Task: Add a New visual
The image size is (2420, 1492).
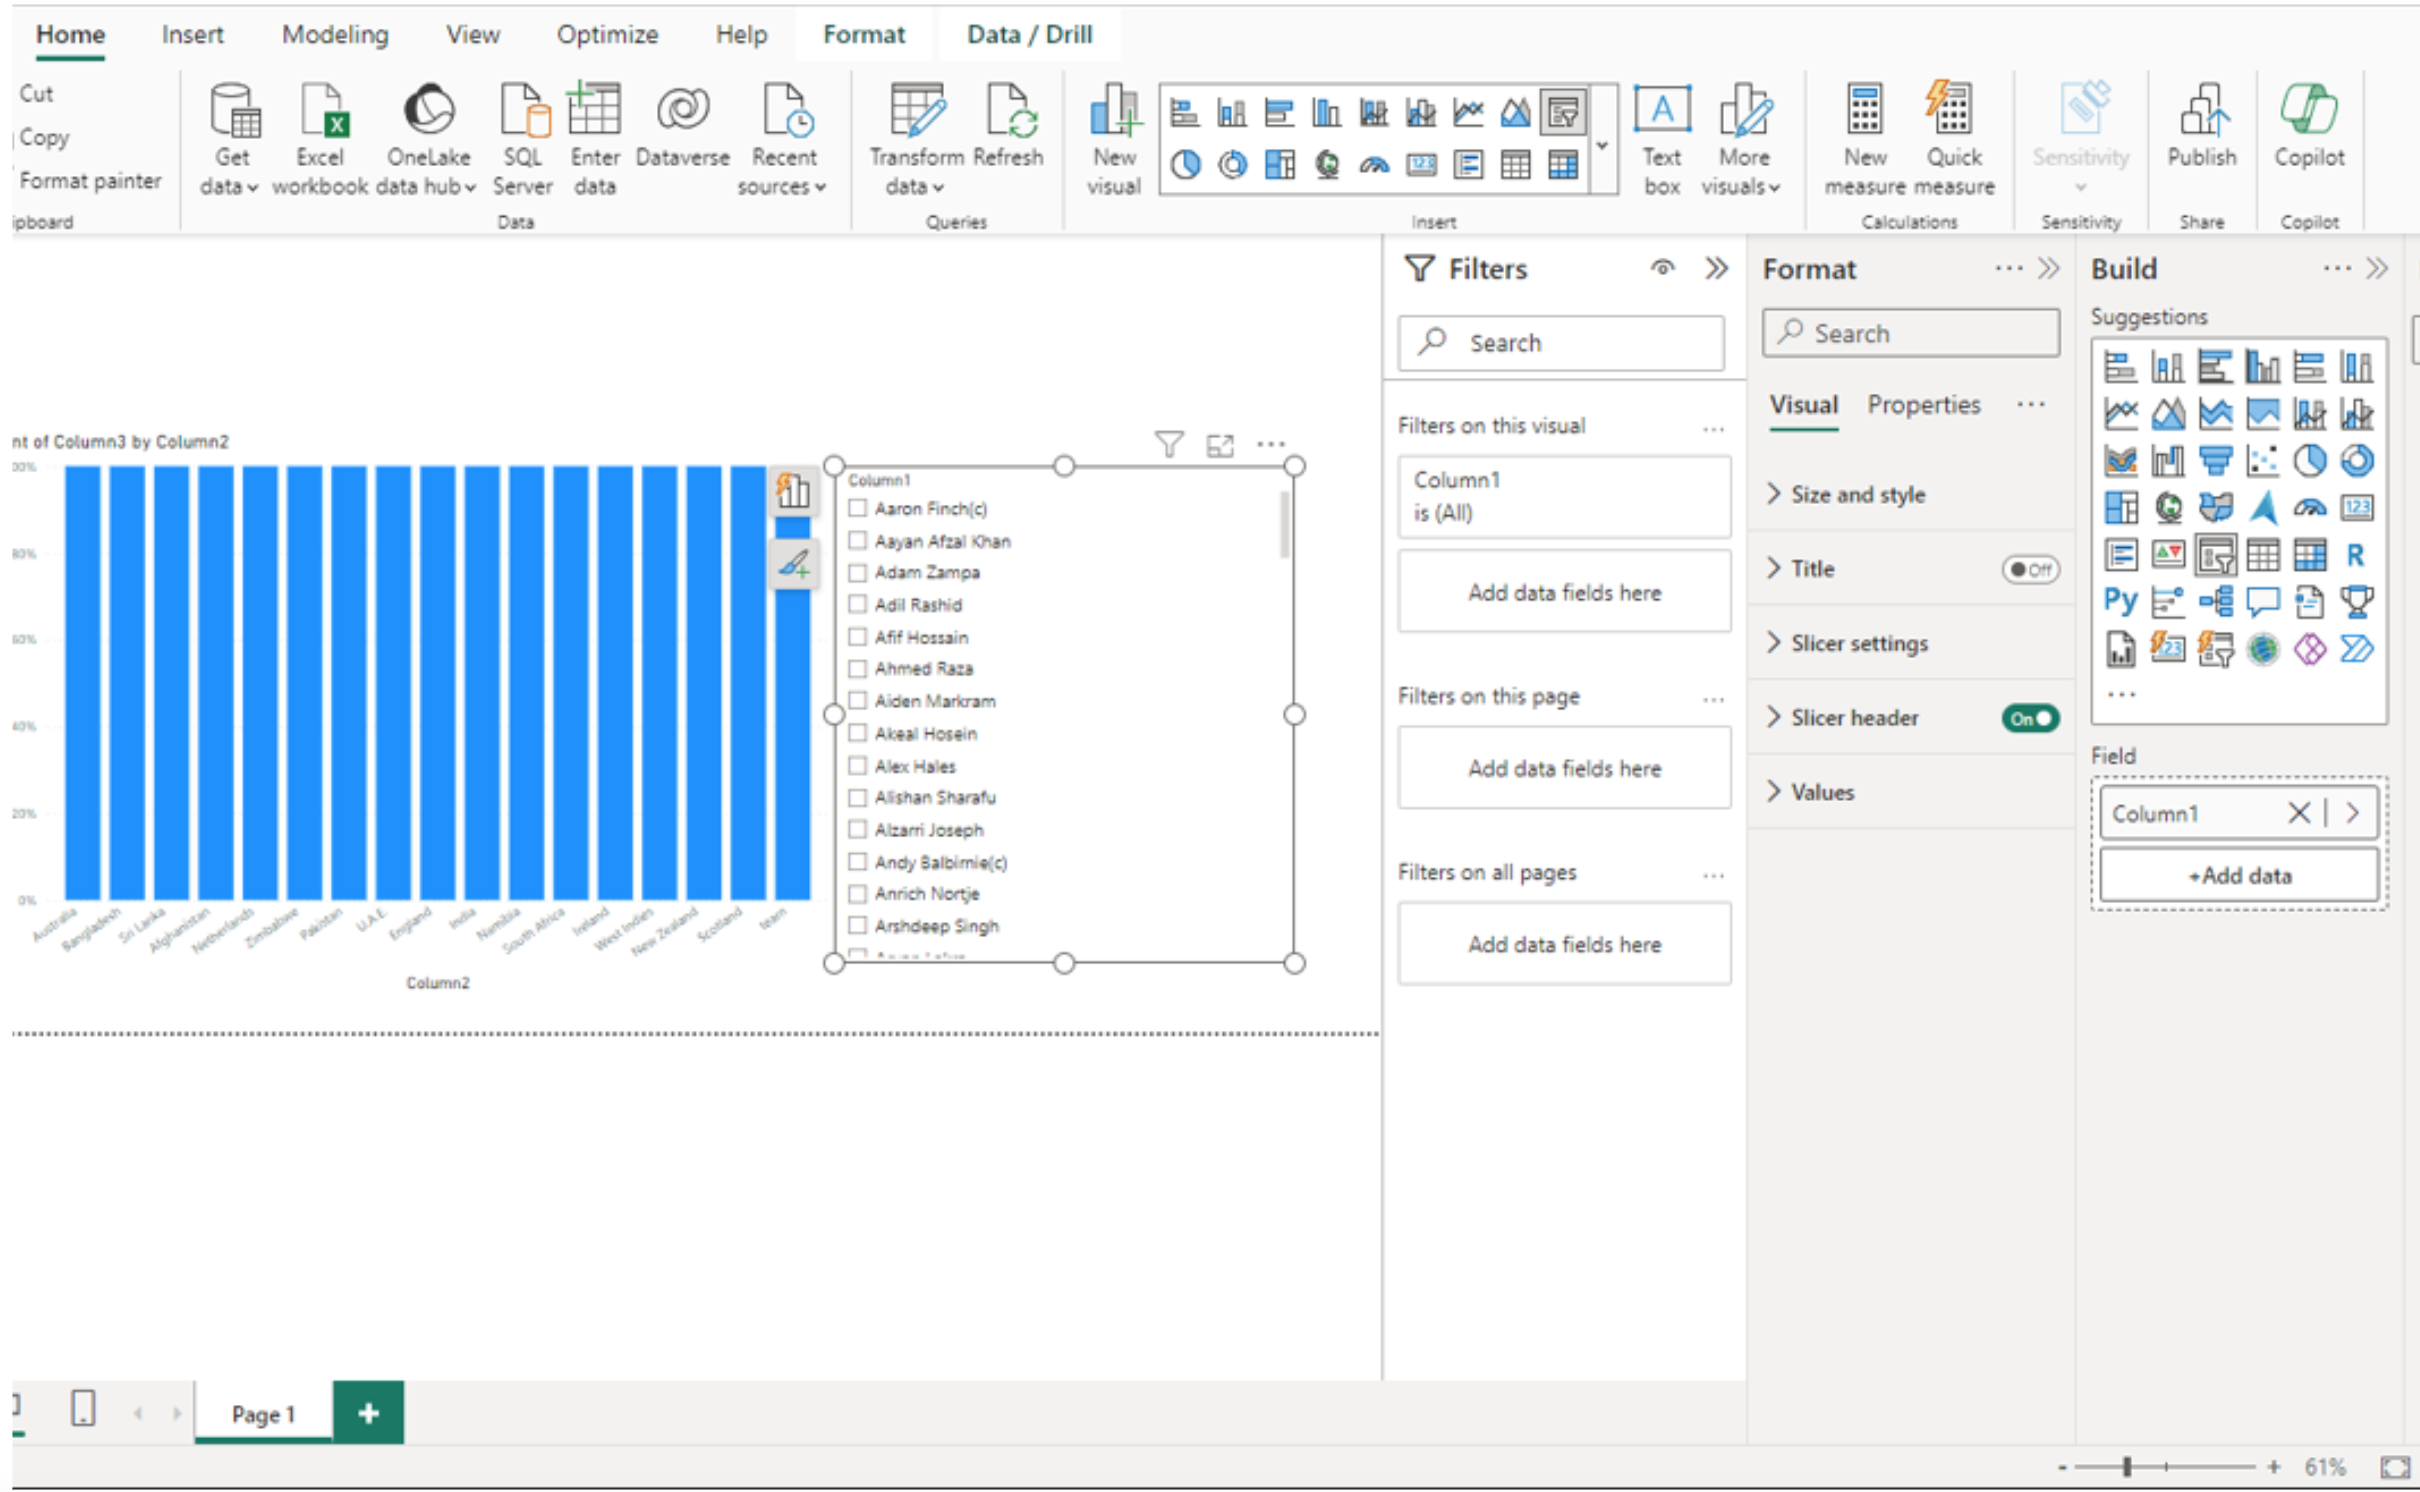Action: click(1114, 139)
